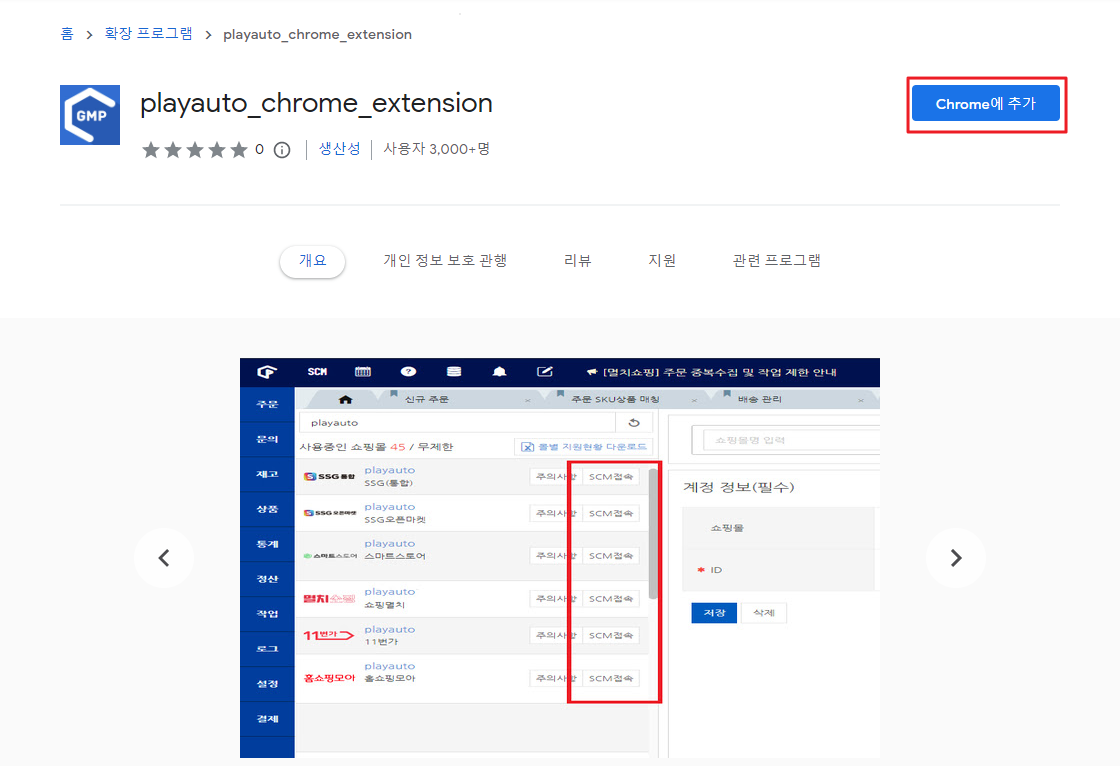
Task: Switch to the 개요 tab
Action: pos(312,261)
